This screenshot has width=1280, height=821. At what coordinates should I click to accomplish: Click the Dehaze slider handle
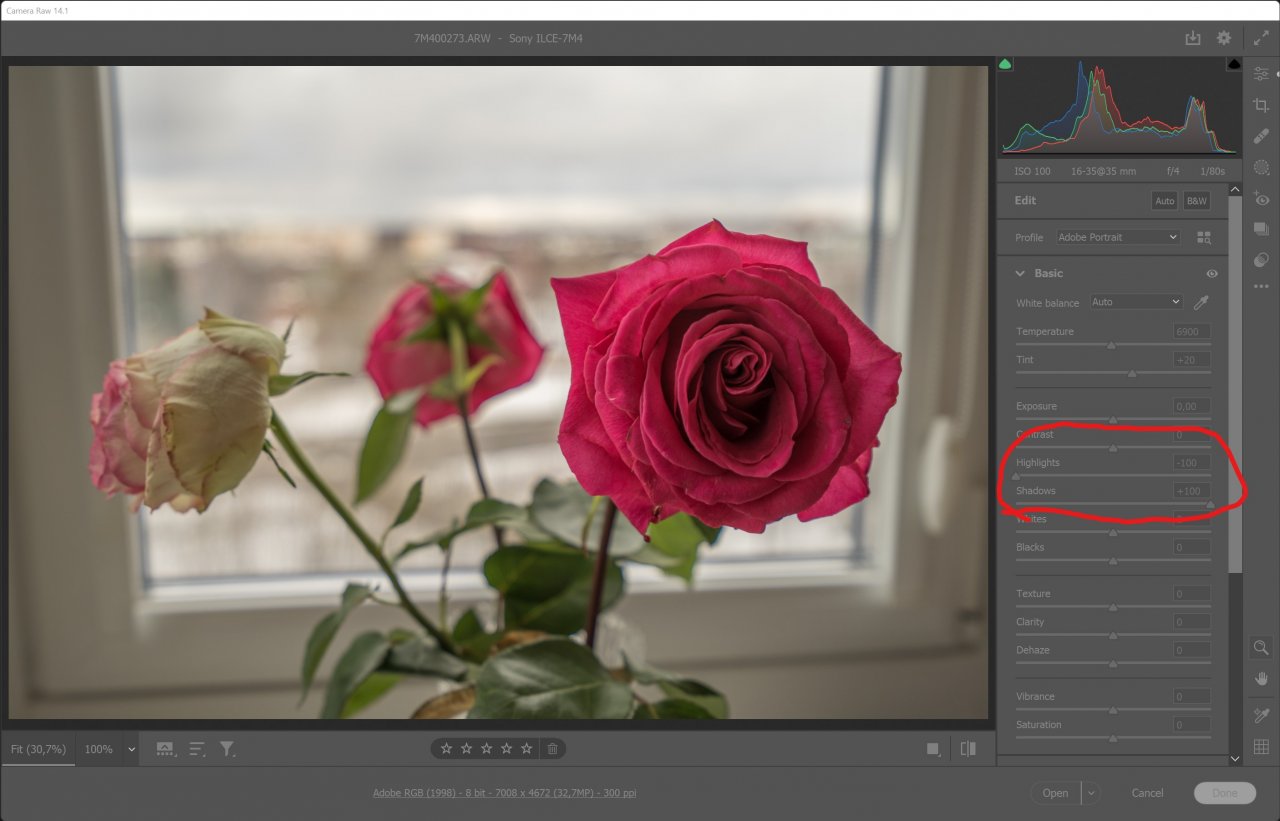coord(1113,663)
